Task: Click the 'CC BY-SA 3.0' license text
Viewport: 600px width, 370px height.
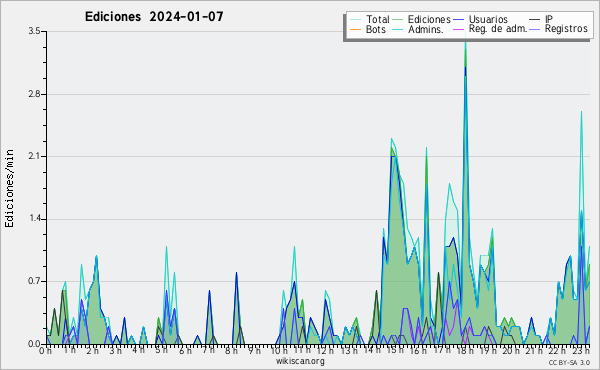Action: tap(569, 362)
